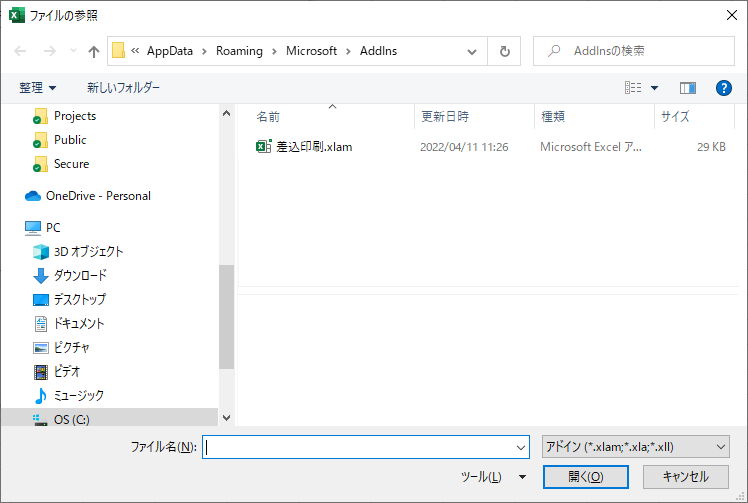Open the アドイン file type filter dropdown
The height and width of the screenshot is (503, 748).
635,447
